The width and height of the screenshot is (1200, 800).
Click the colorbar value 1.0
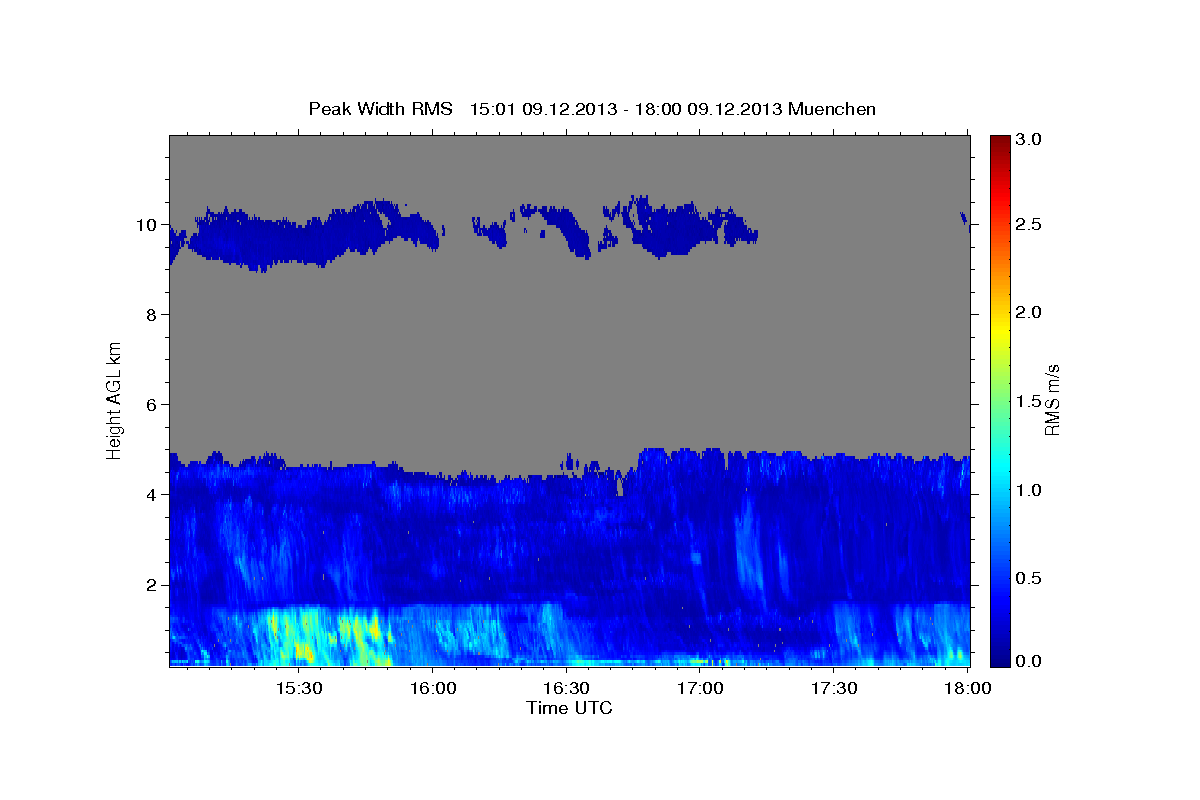[x=1030, y=491]
